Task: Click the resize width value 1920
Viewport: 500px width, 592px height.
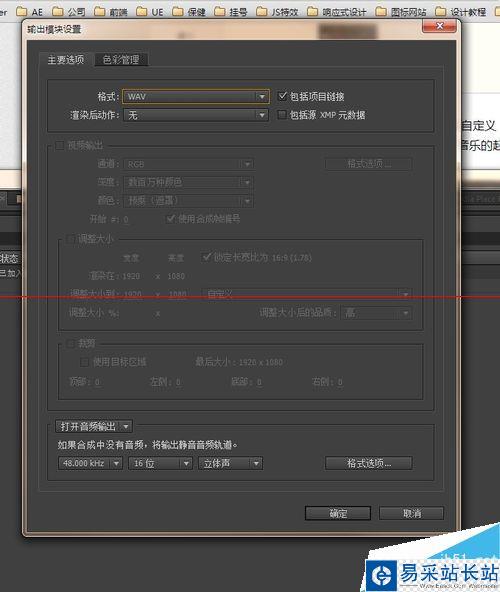Action: click(x=132, y=294)
